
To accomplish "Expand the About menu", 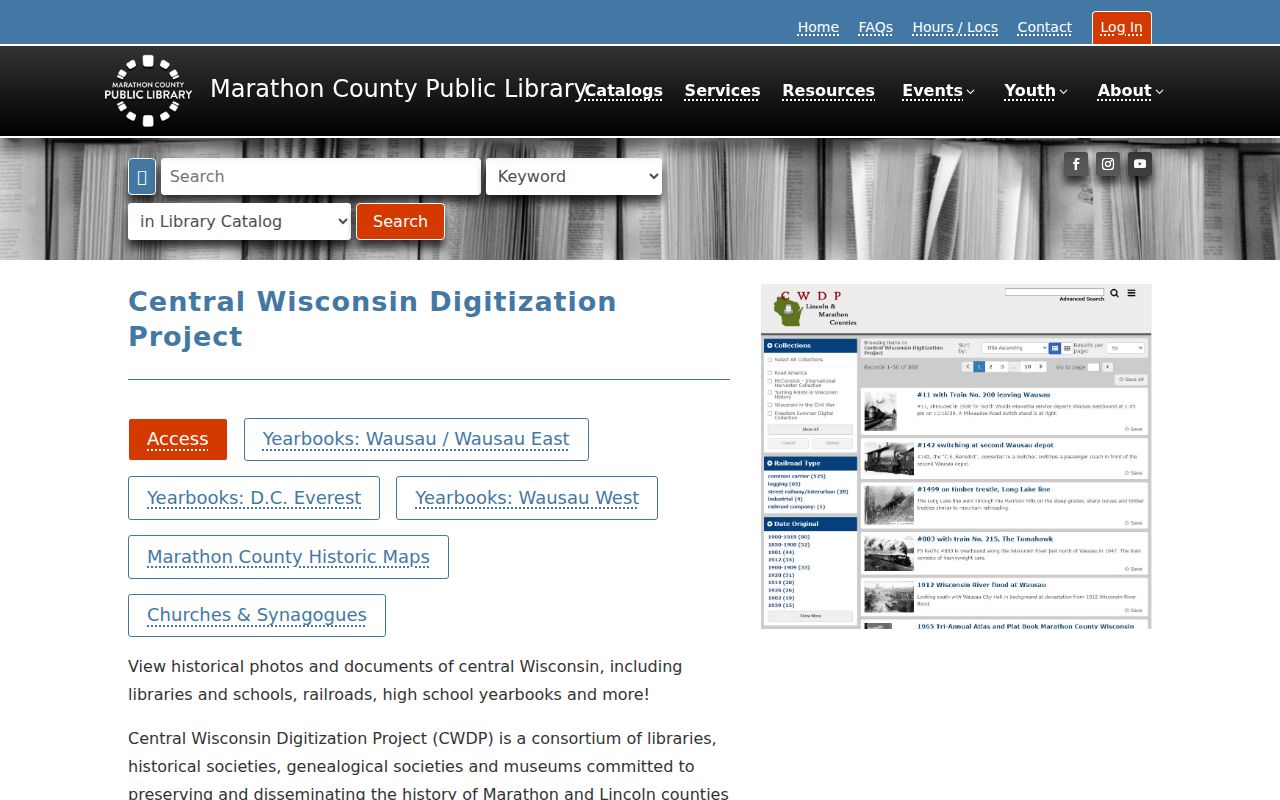I will tap(1130, 91).
